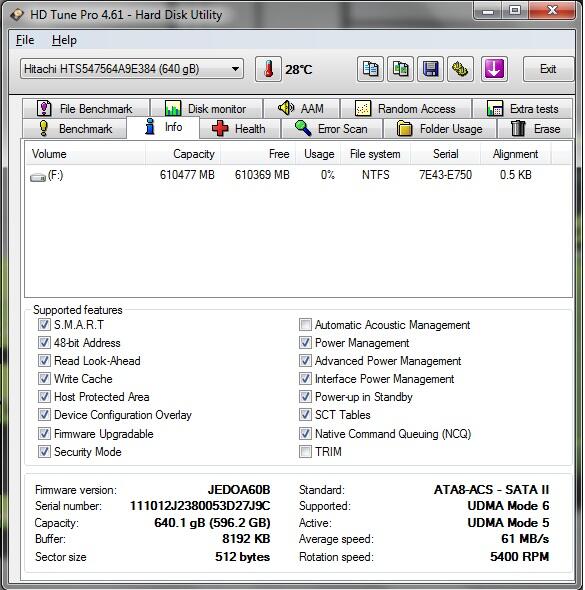
Task: Open the File Benchmark tab
Action: [x=86, y=108]
